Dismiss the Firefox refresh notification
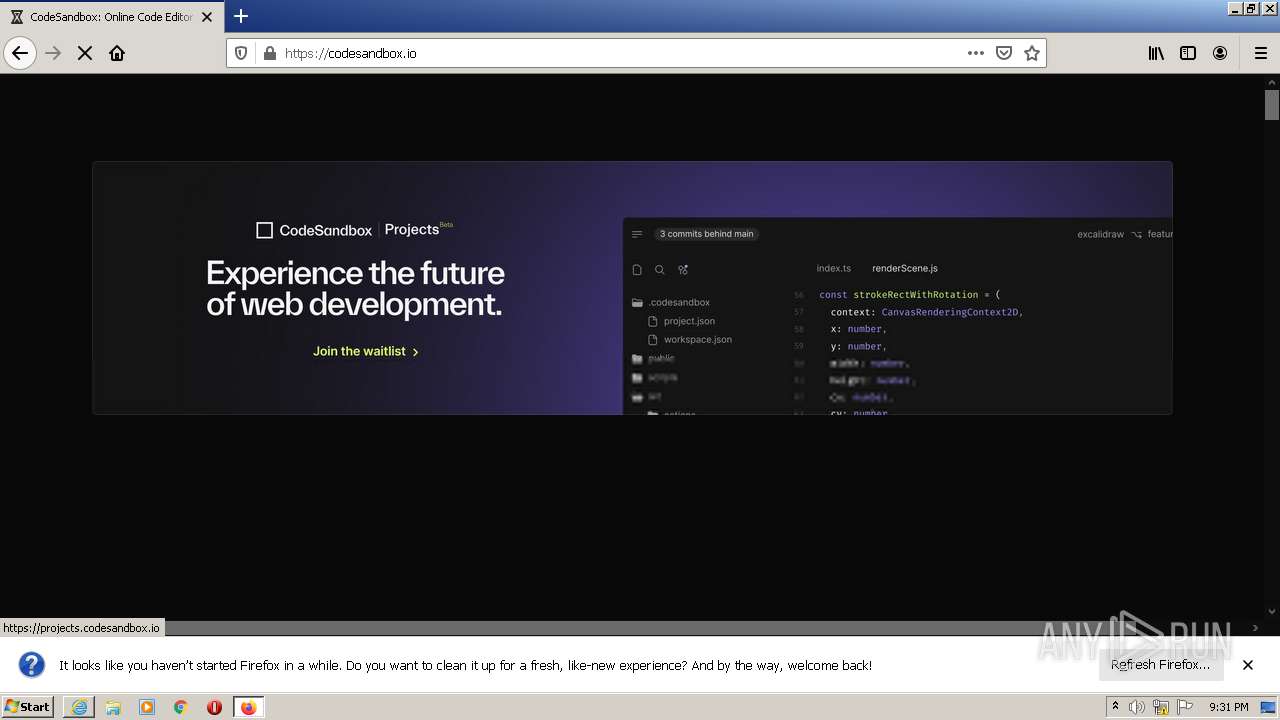 pos(1248,665)
